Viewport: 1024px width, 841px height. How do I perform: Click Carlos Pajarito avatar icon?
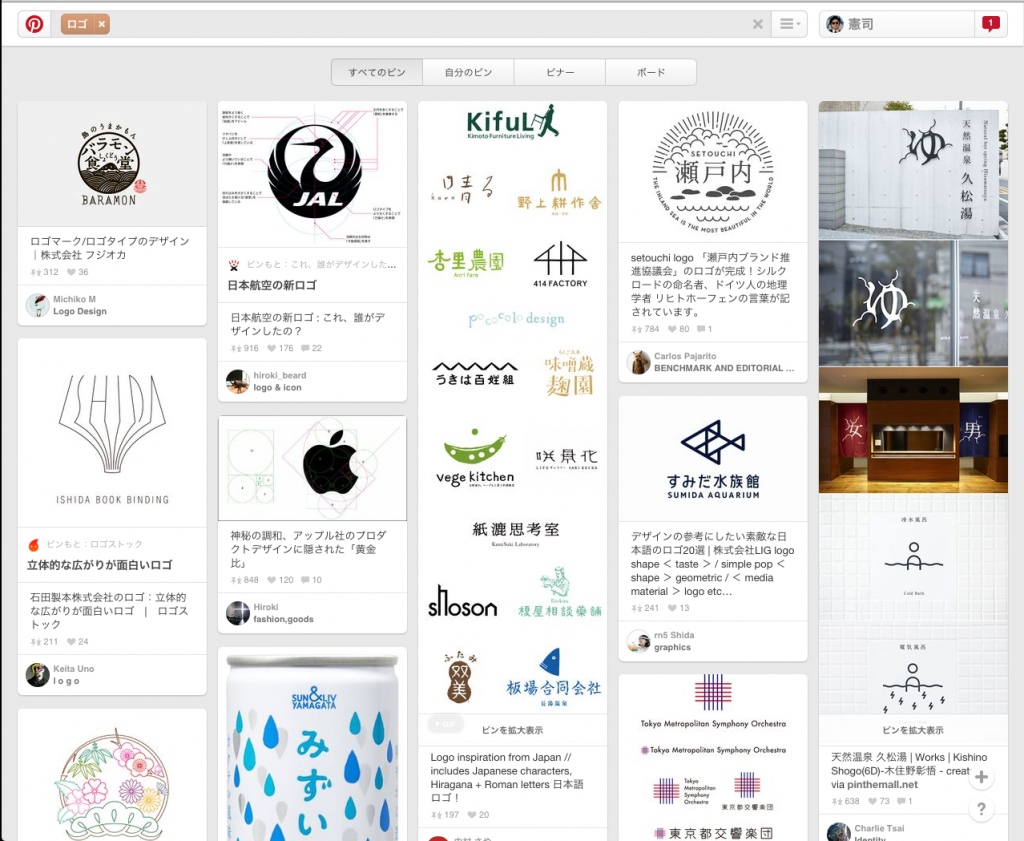pos(638,362)
